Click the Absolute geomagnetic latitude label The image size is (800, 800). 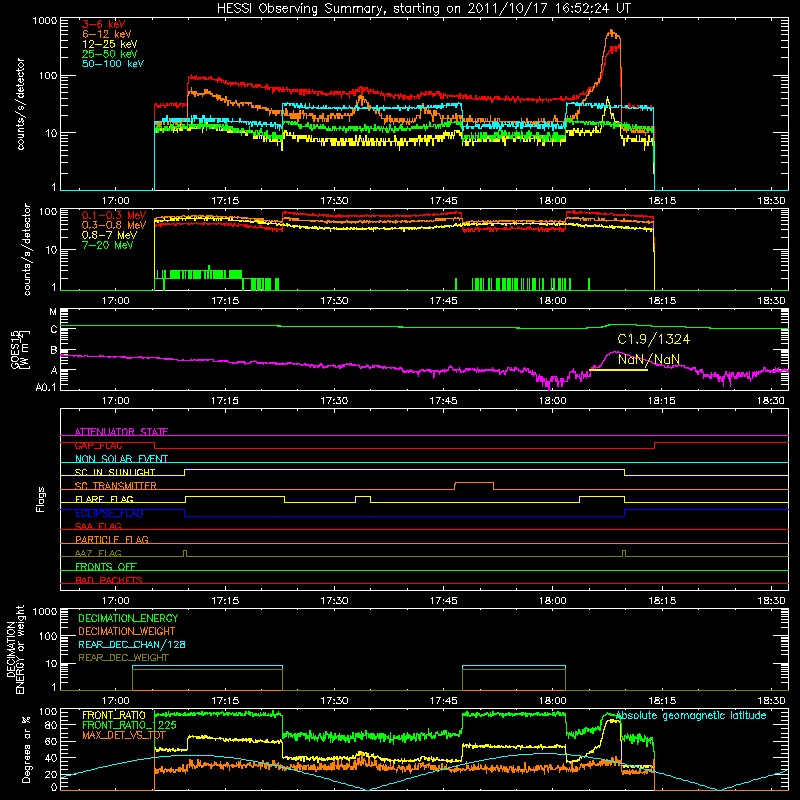tap(691, 715)
